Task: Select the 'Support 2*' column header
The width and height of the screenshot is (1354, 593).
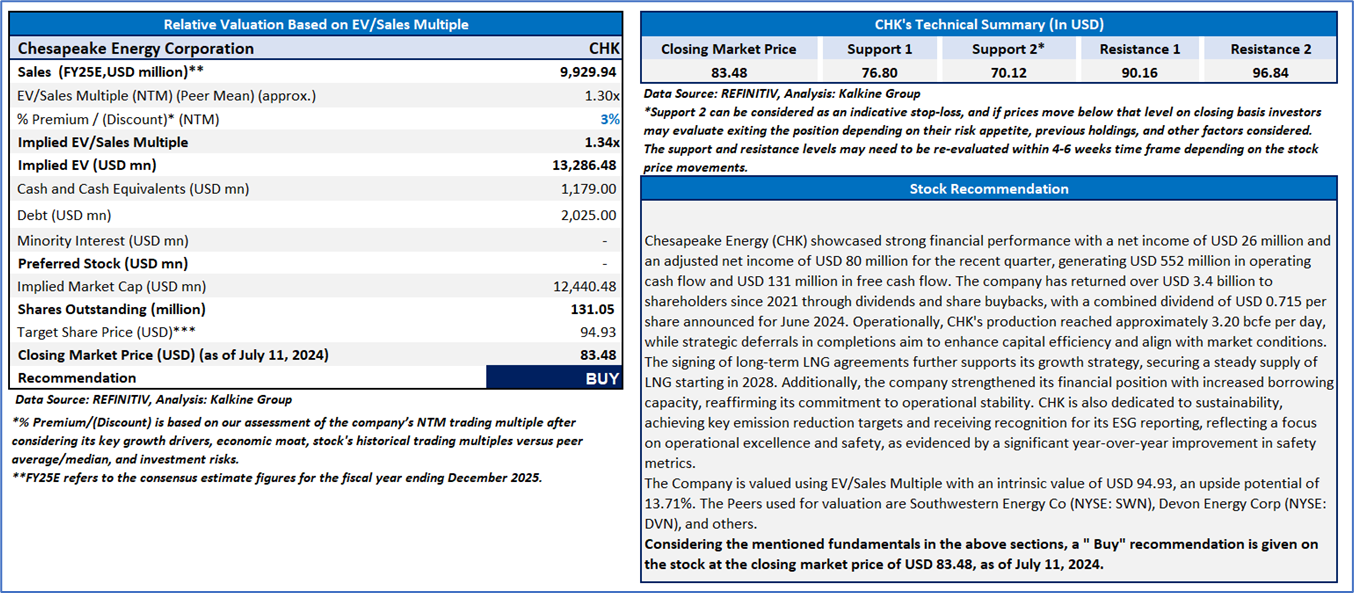Action: pos(1008,49)
